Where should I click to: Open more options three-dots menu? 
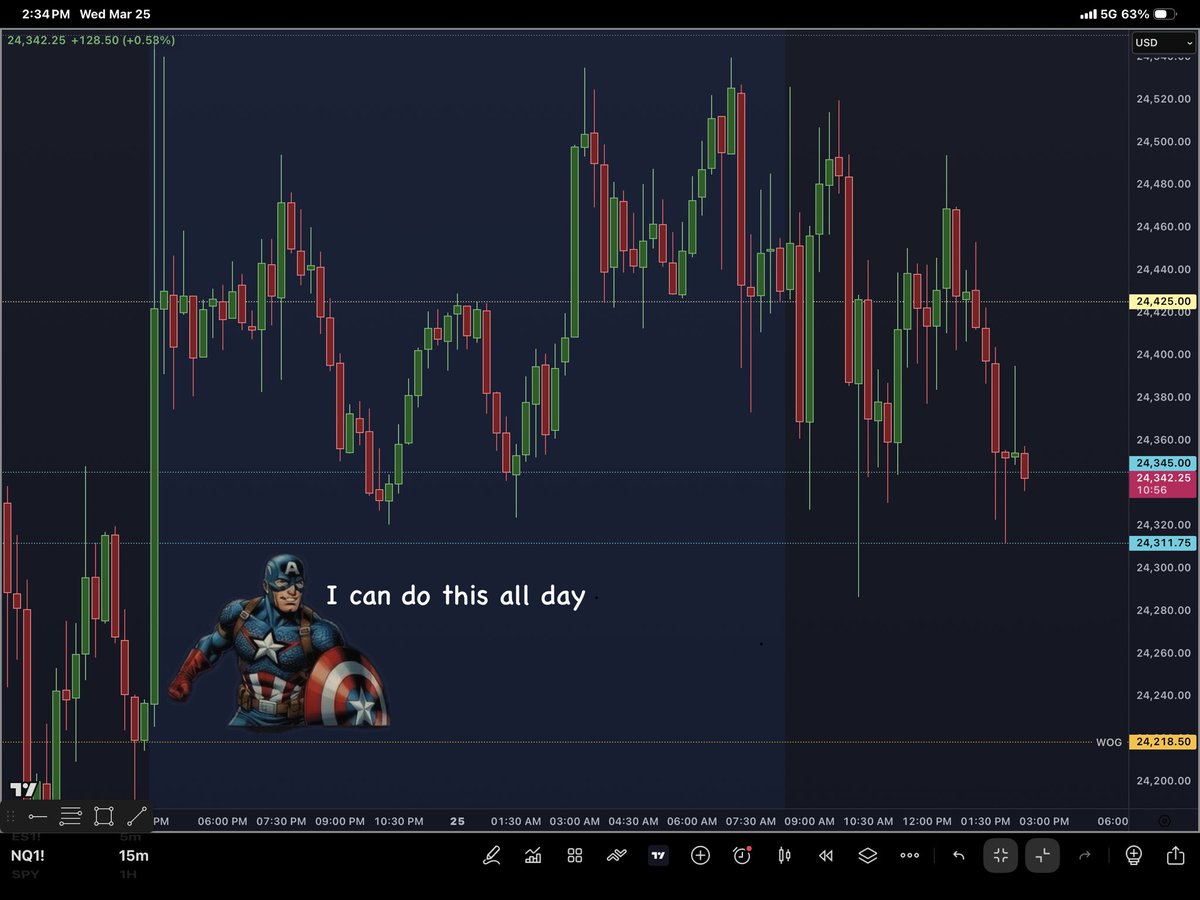point(909,855)
